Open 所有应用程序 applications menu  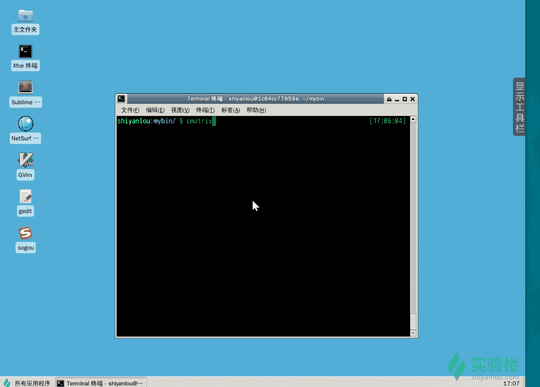point(27,383)
